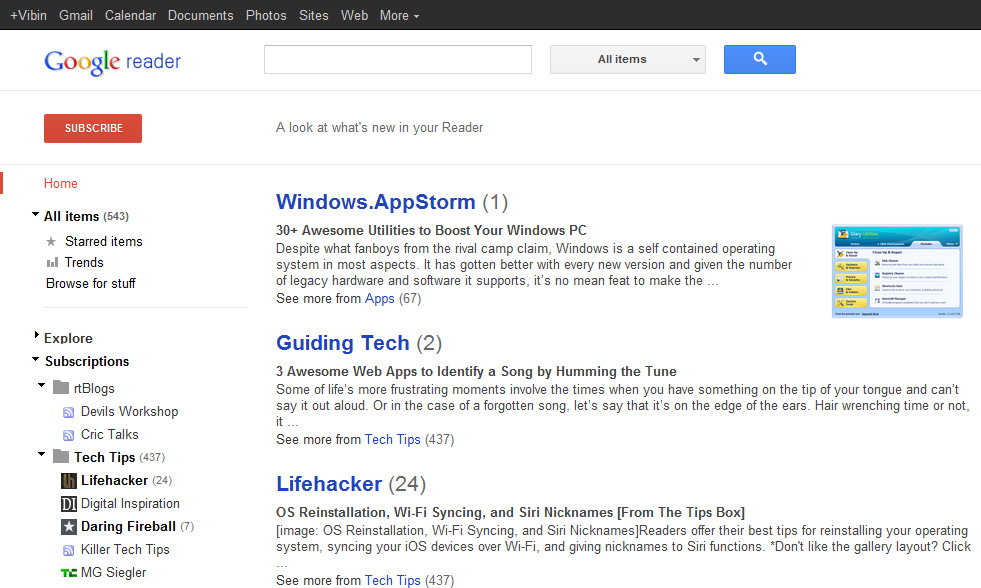Select MG Siegler subscription
This screenshot has width=981, height=588.
tap(113, 572)
